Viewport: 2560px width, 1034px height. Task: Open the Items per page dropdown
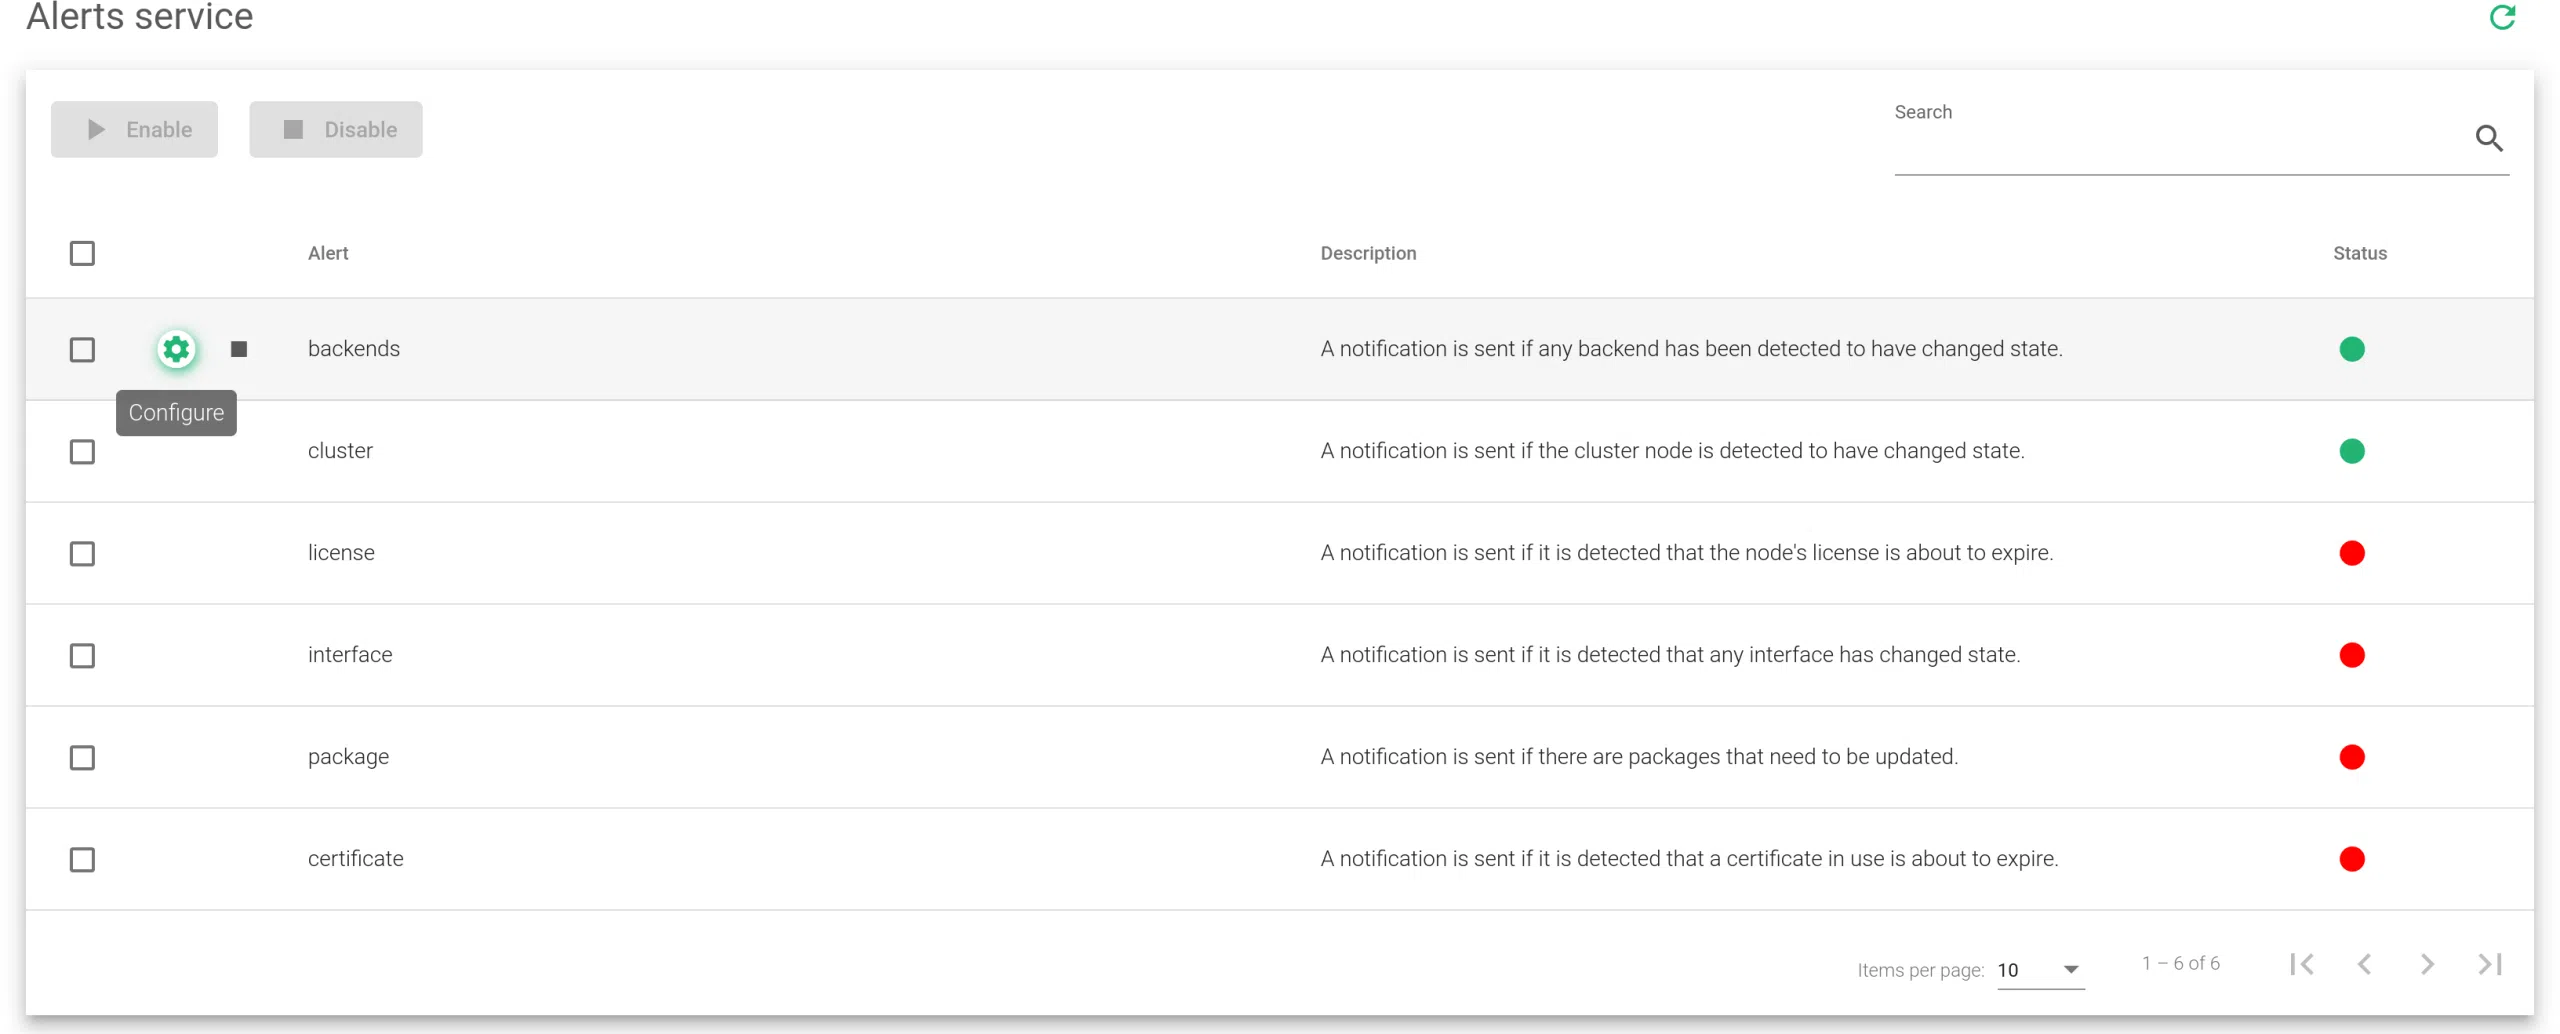2040,969
